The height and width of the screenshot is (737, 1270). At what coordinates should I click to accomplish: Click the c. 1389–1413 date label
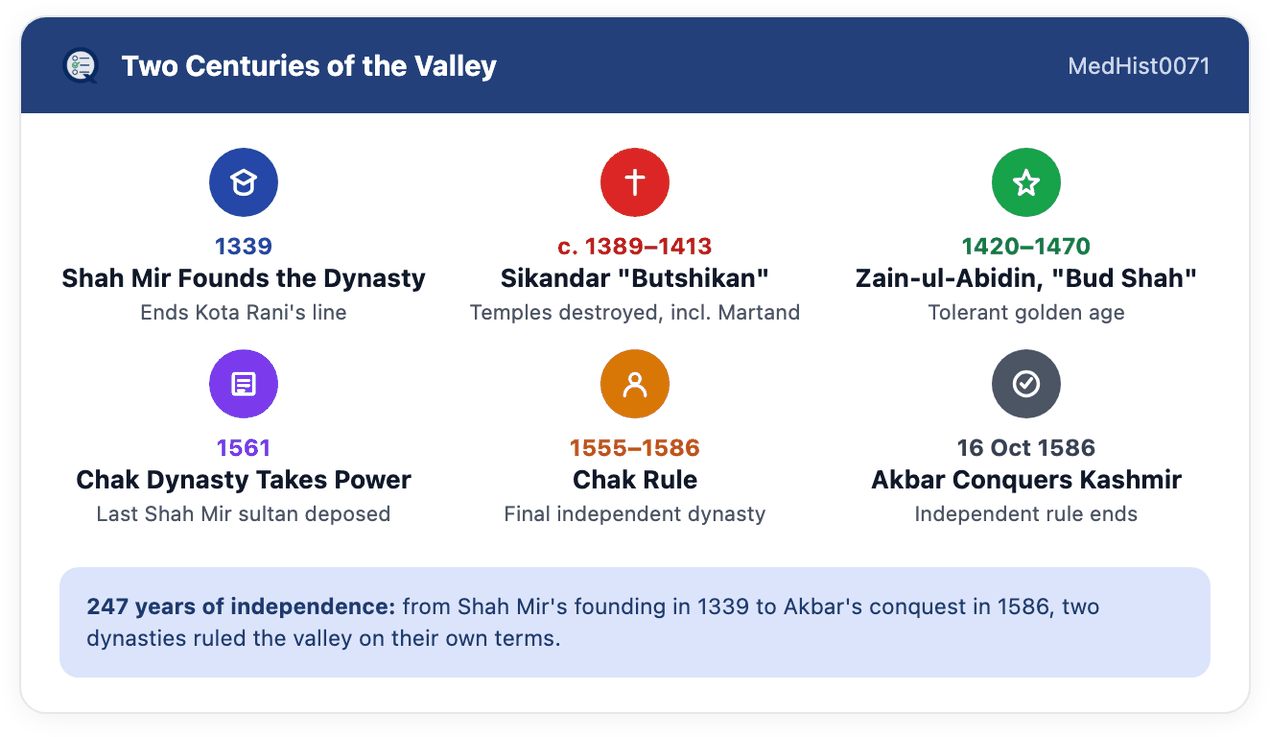635,246
